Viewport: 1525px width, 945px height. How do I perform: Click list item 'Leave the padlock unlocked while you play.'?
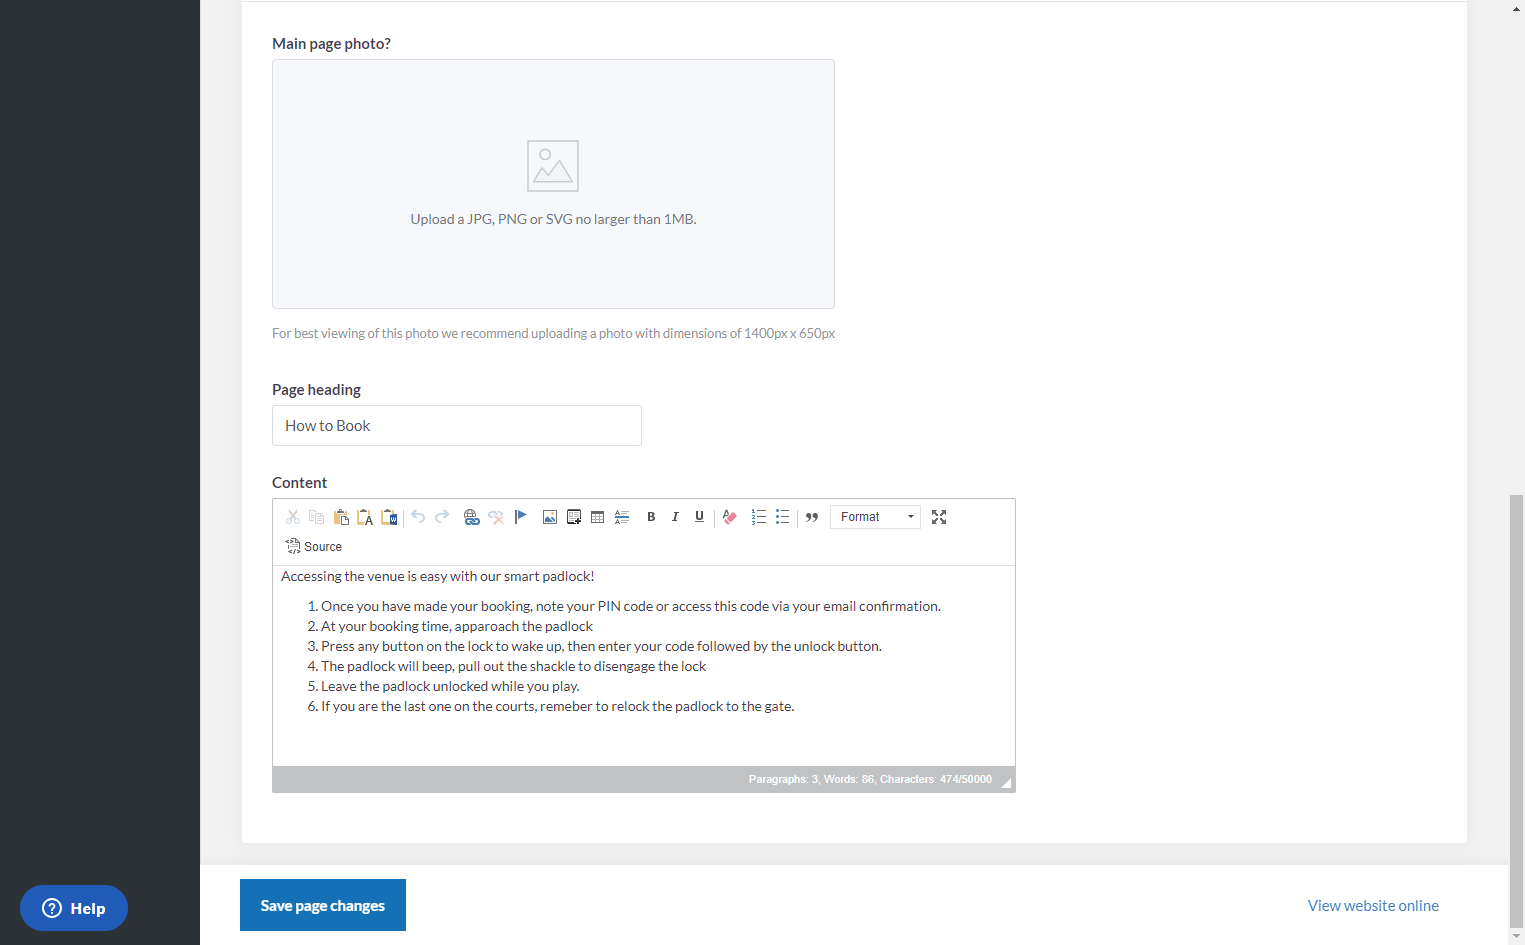pyautogui.click(x=450, y=686)
